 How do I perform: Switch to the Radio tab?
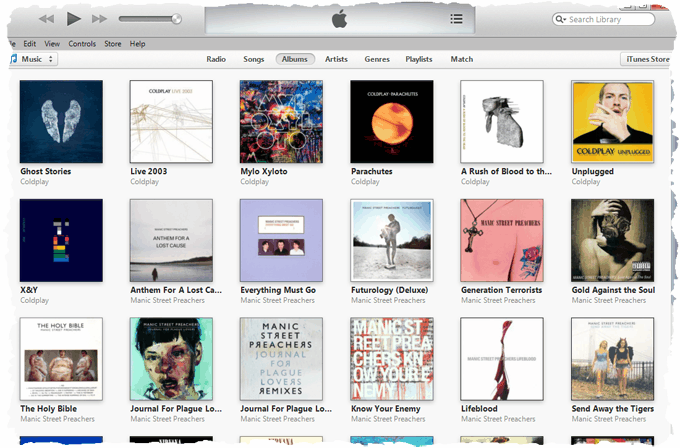pos(216,59)
